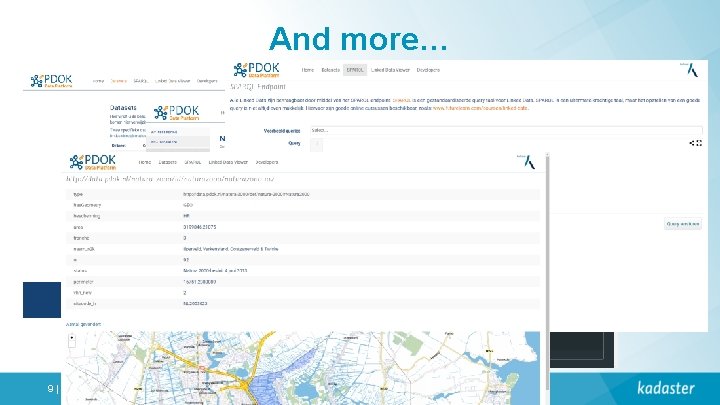
Task: Click the PDOK logo in the SPARQL Endpoint window
Action: (x=256, y=70)
